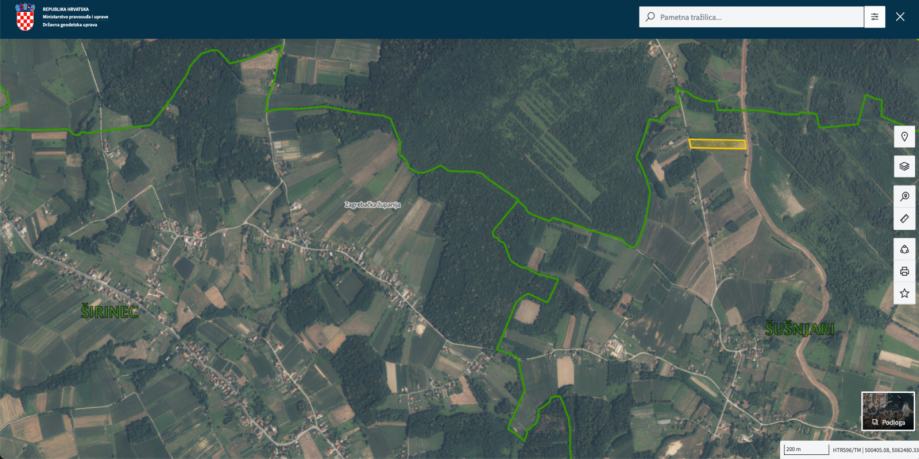Click the 200 m scale bar
919x459 pixels.
coord(805,450)
